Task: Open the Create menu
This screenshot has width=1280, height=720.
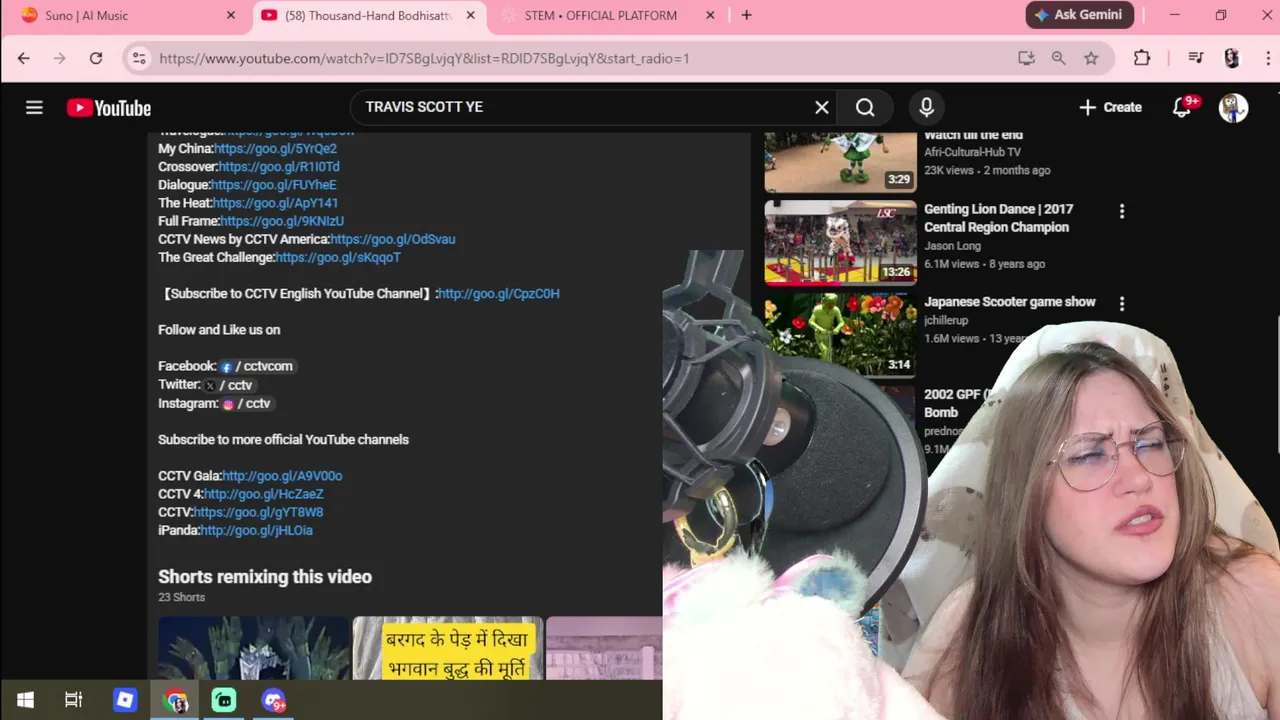Action: (1110, 107)
